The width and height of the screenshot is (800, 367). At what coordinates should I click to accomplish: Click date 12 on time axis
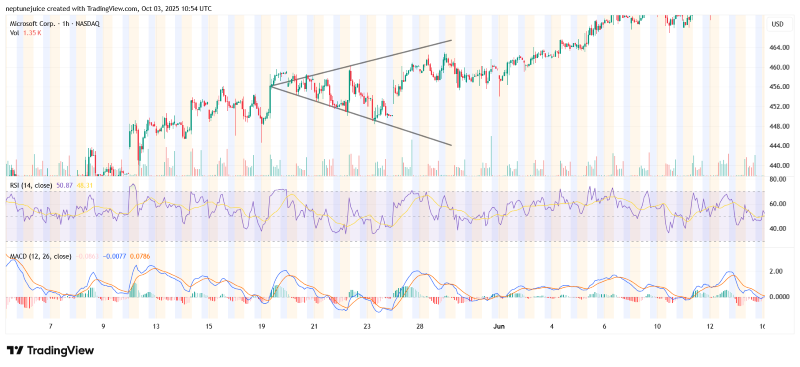(710, 327)
